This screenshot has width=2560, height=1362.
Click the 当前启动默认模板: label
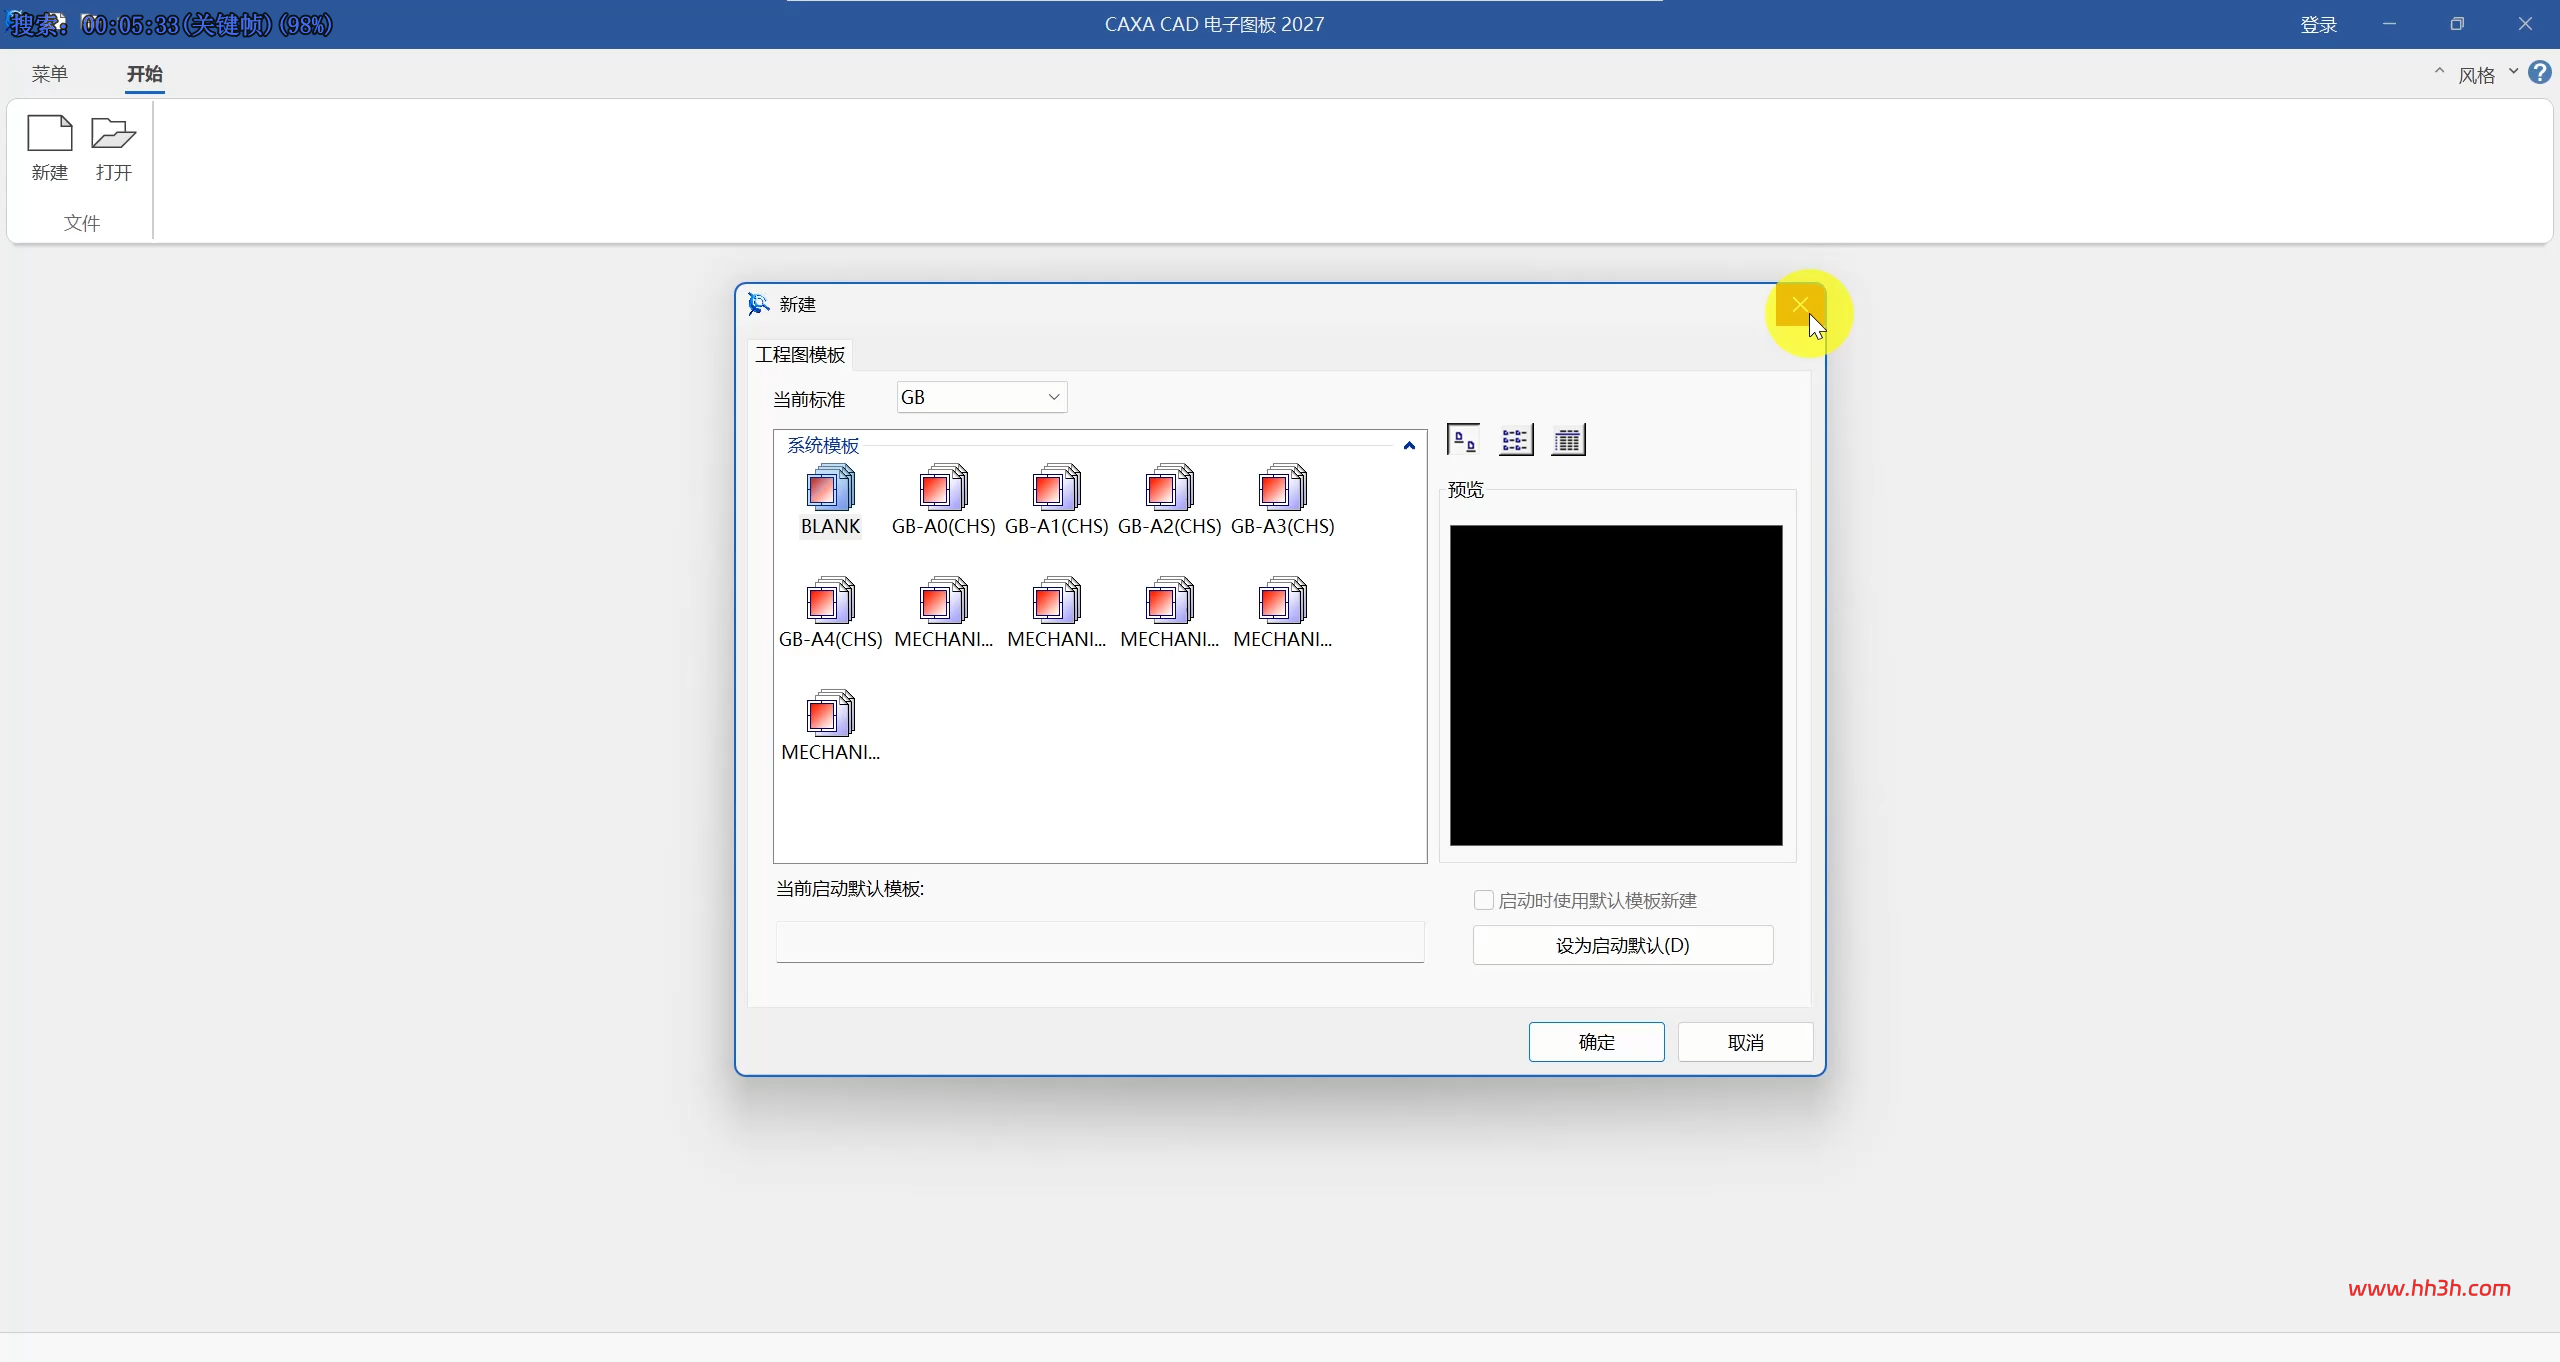pyautogui.click(x=850, y=889)
